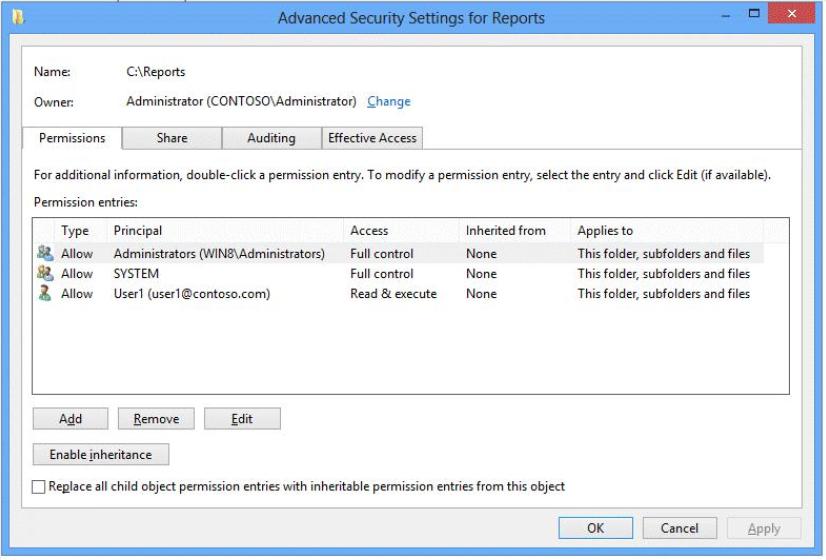Click the Change owner link
Viewport: 826px width, 560px height.
pyautogui.click(x=389, y=101)
